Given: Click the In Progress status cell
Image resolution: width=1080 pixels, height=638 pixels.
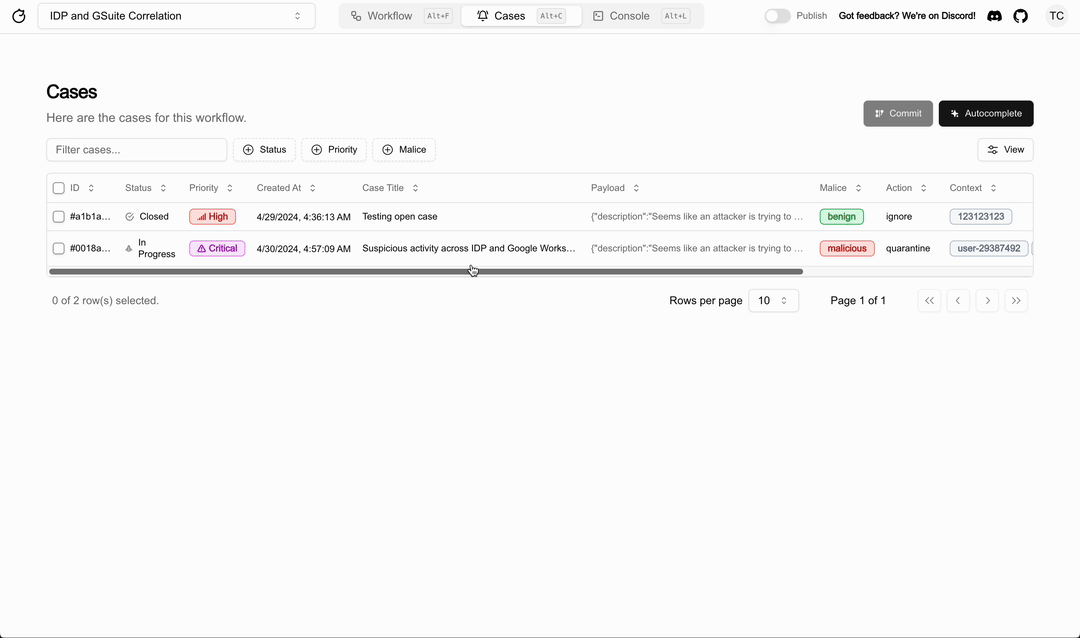Looking at the screenshot, I should (150, 248).
